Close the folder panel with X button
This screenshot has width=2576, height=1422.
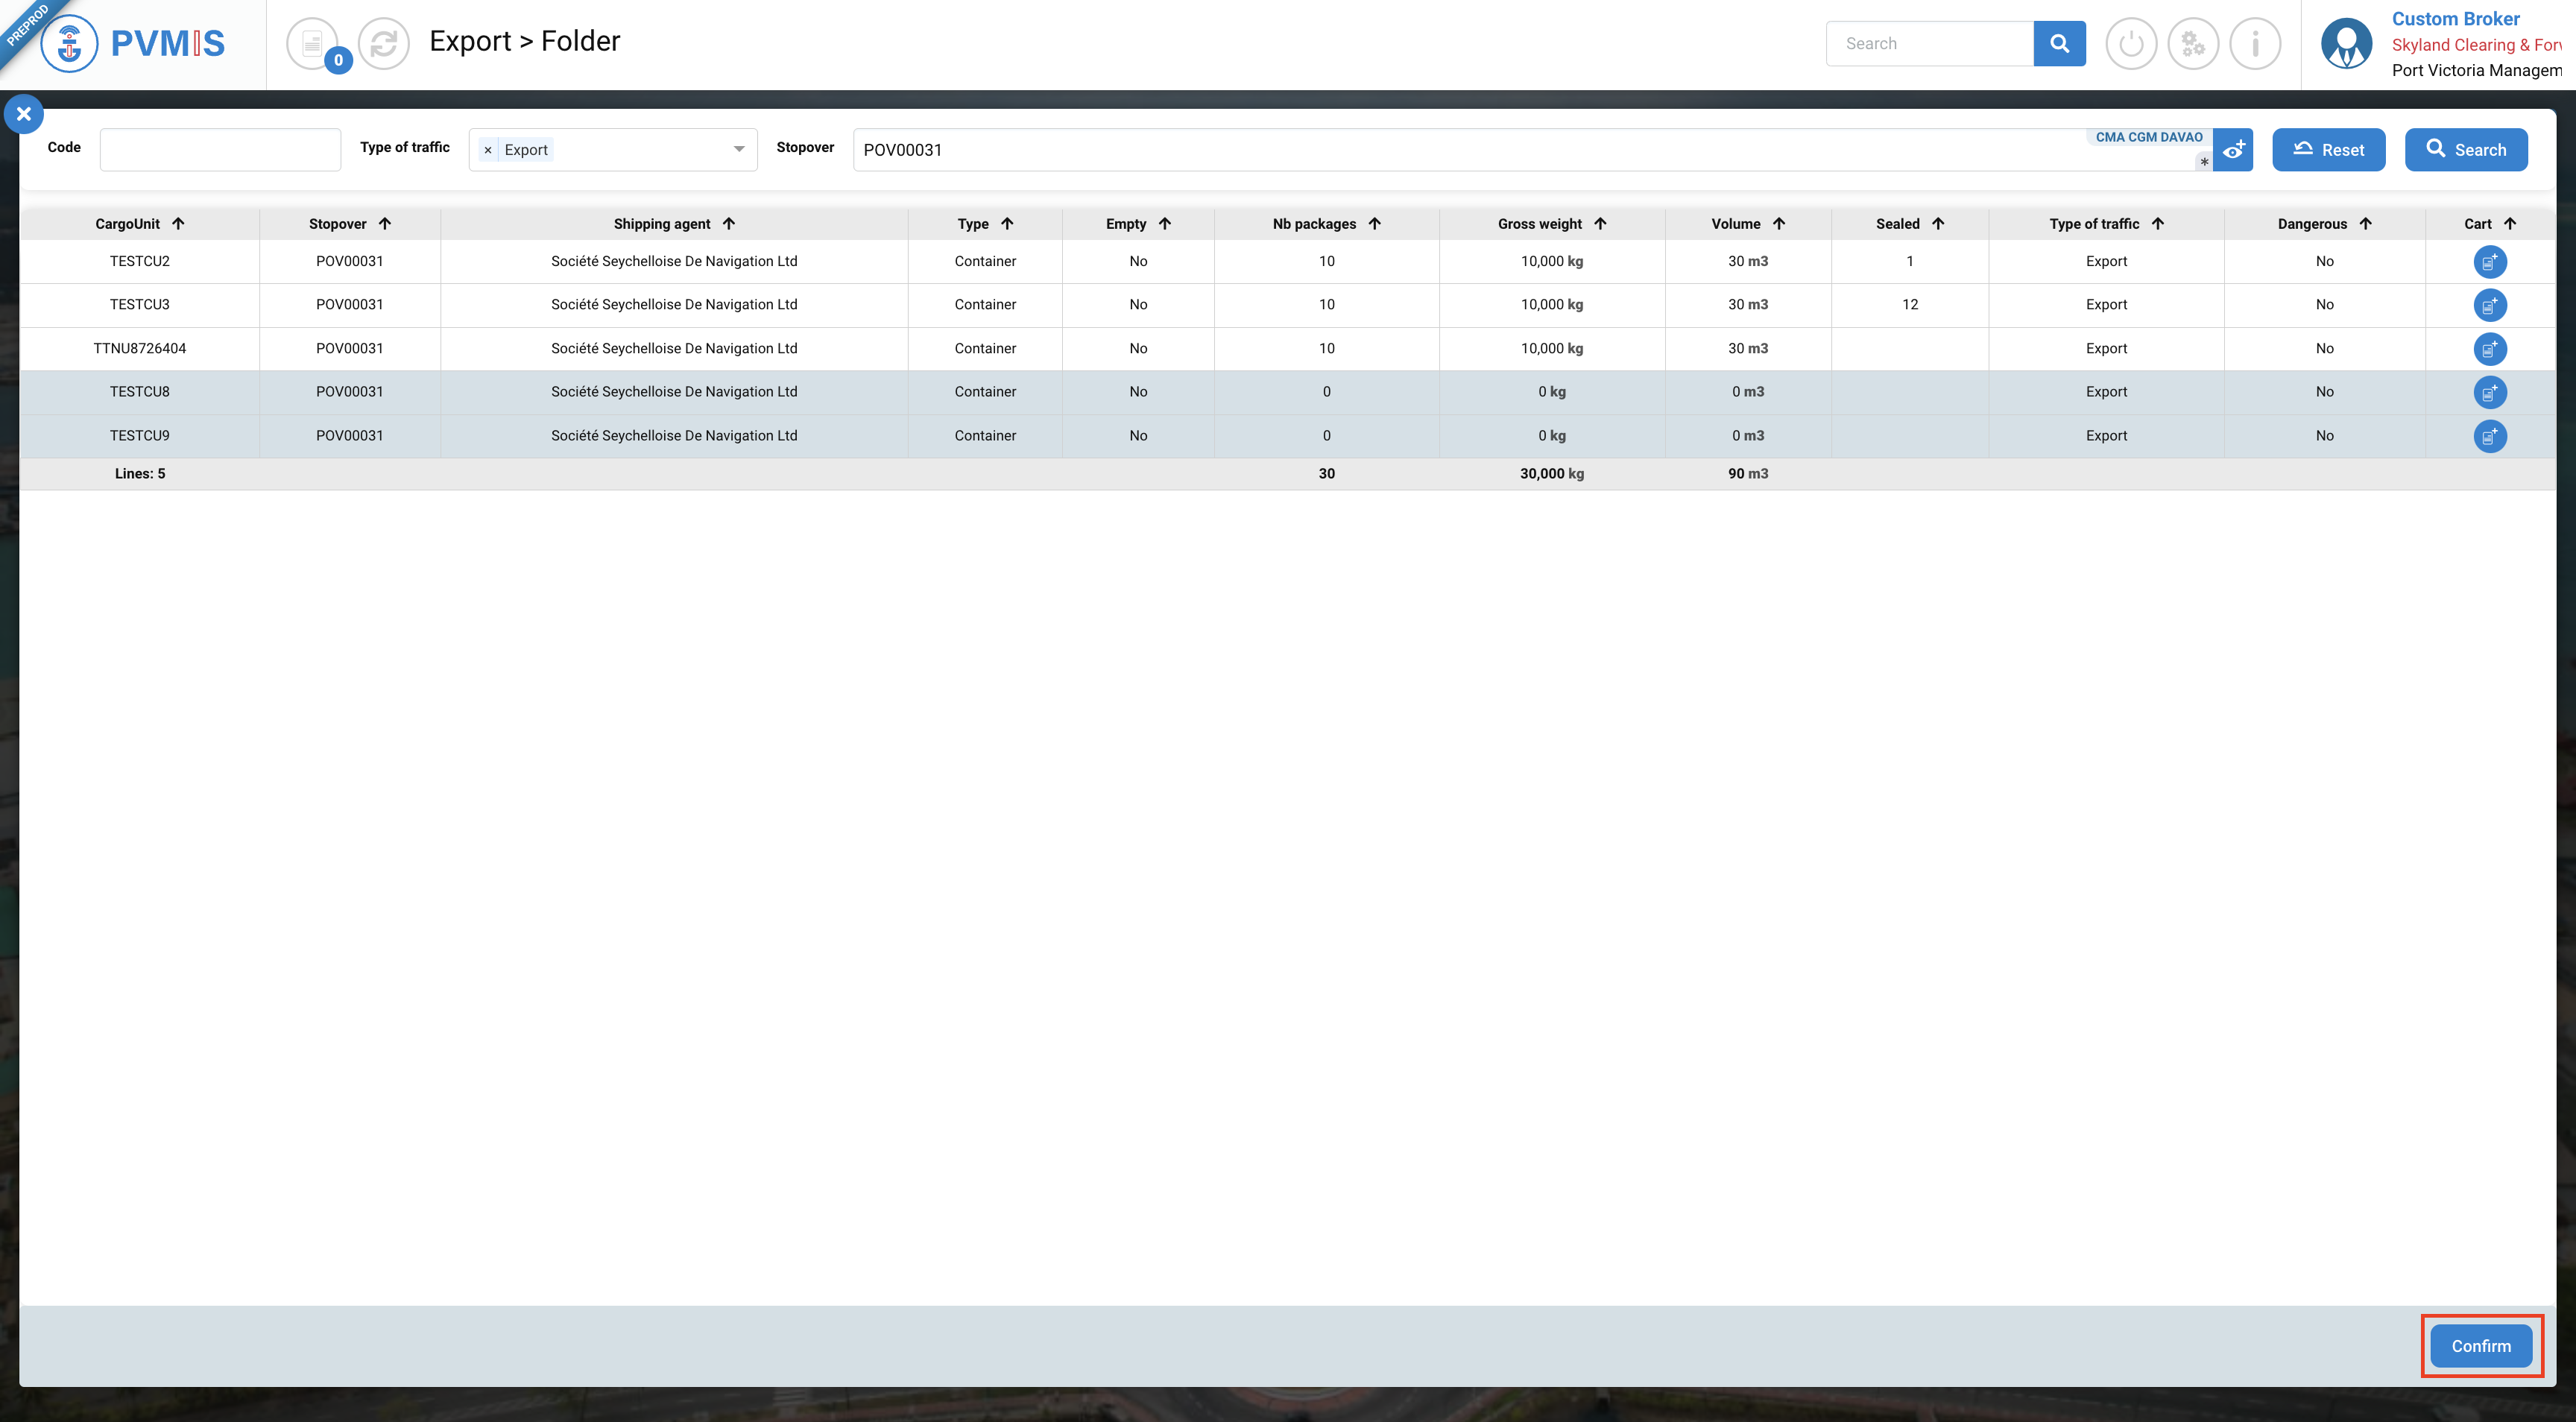point(24,114)
